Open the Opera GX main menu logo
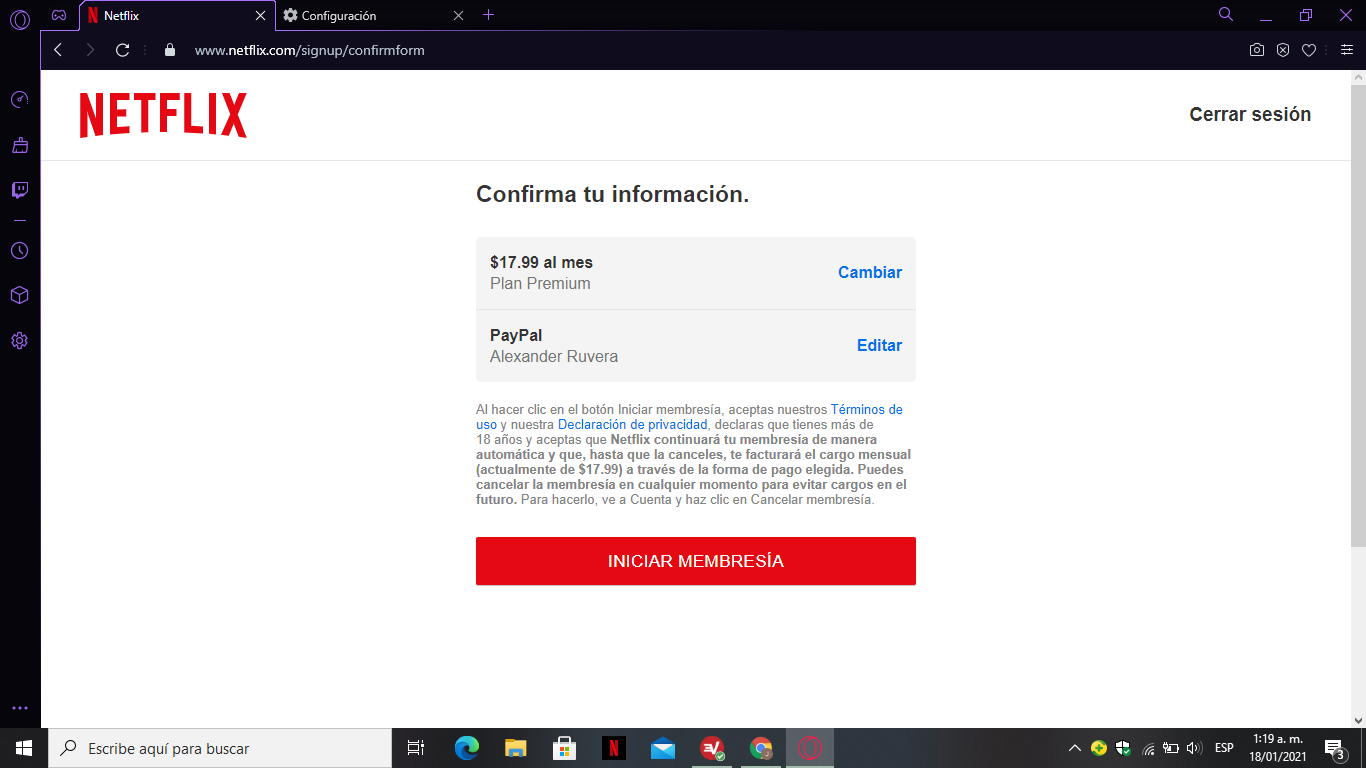Screen dimensions: 1366x768 [20, 18]
